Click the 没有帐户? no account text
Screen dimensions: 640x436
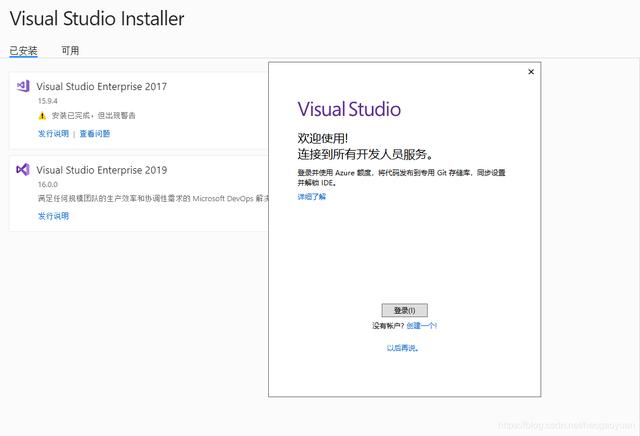tap(388, 325)
